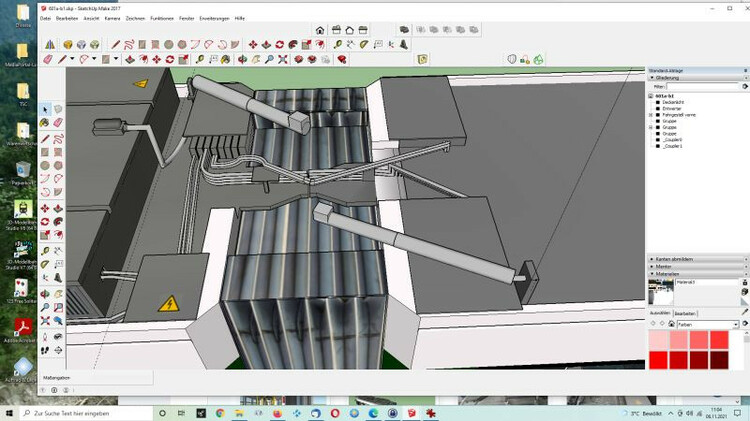
Task: Switch to the Auswählen materials tab
Action: tap(660, 313)
